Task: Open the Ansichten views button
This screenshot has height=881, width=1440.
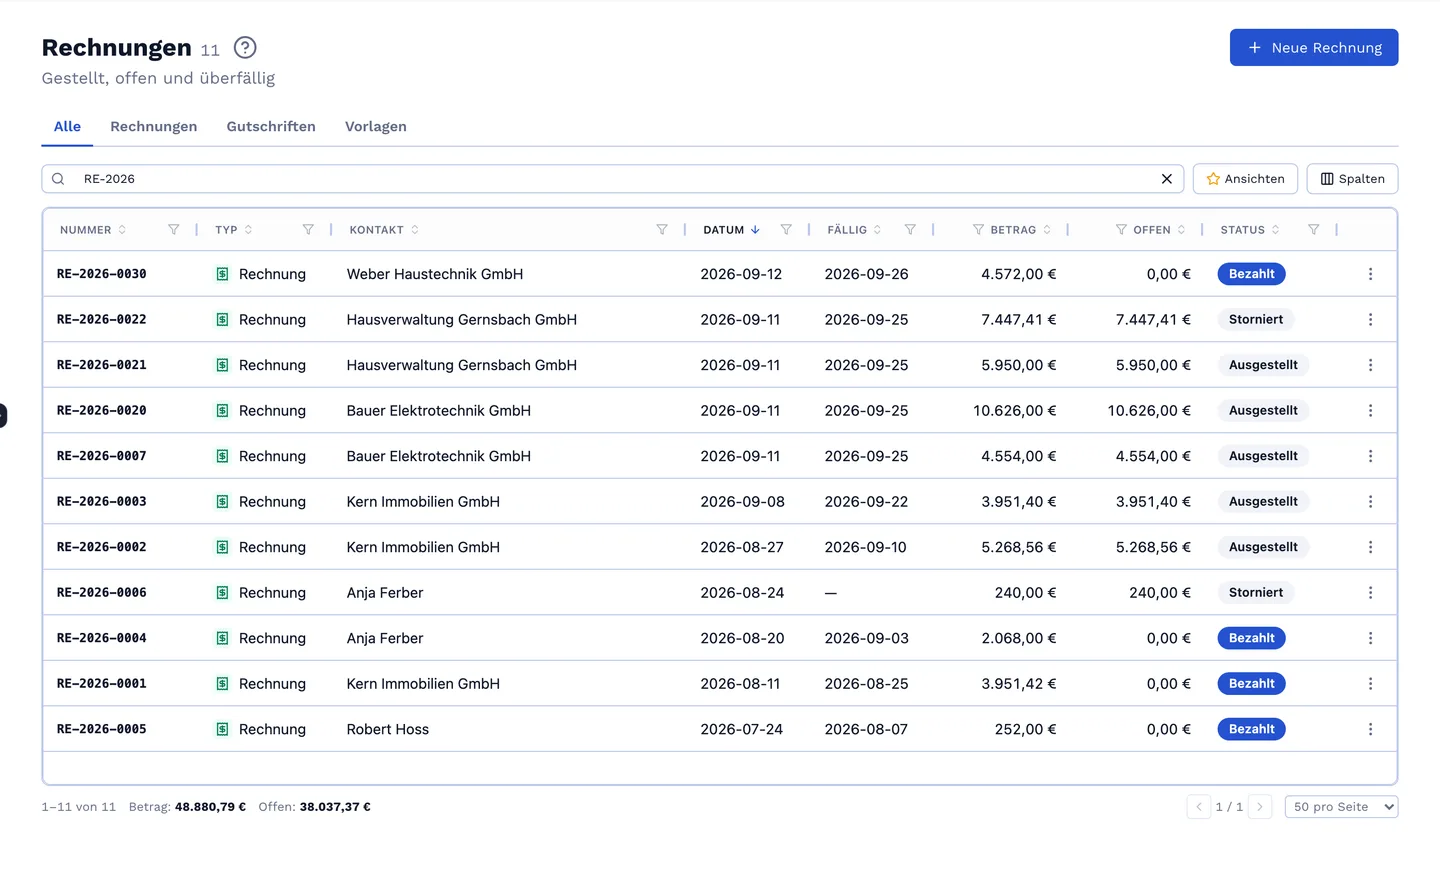Action: click(1245, 179)
